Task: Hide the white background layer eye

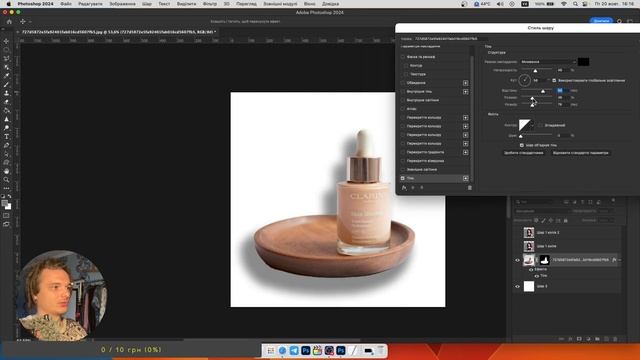Action: pos(517,287)
